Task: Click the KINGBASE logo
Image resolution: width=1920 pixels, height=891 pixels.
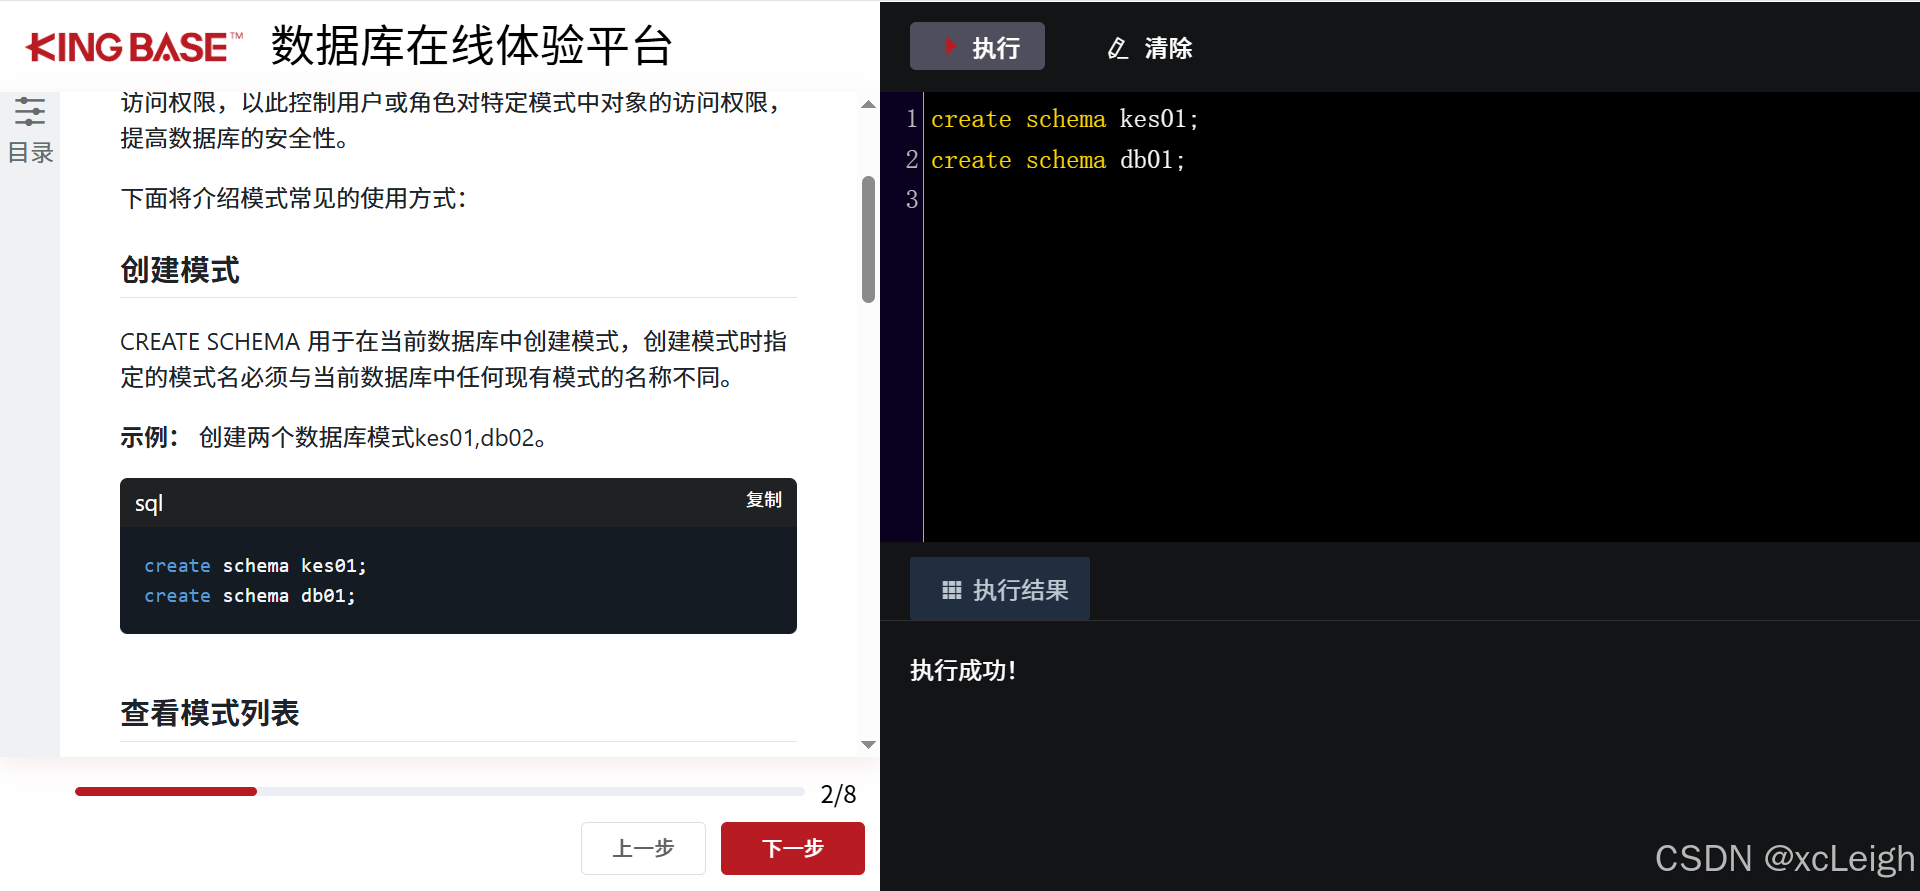Action: tap(134, 47)
